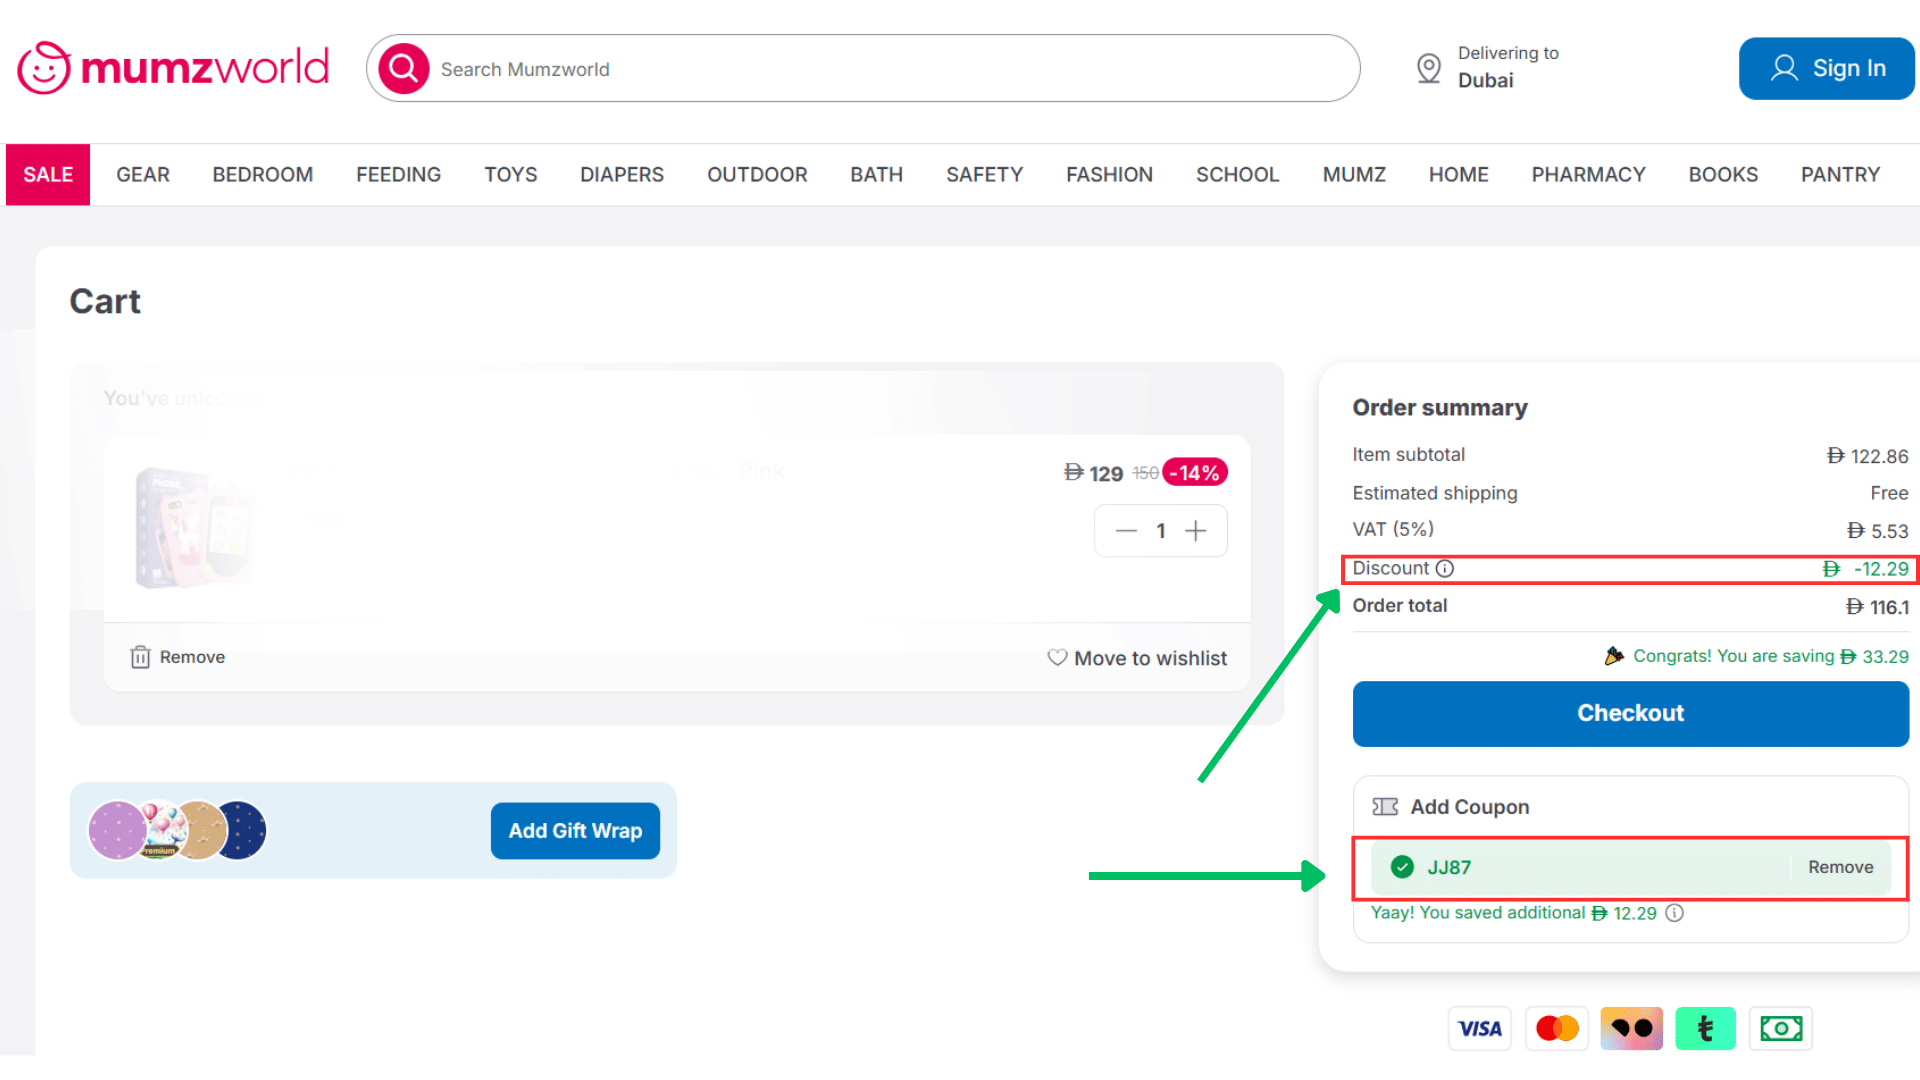Click the delivery location pin icon
The height and width of the screenshot is (1080, 1920).
pyautogui.click(x=1429, y=68)
